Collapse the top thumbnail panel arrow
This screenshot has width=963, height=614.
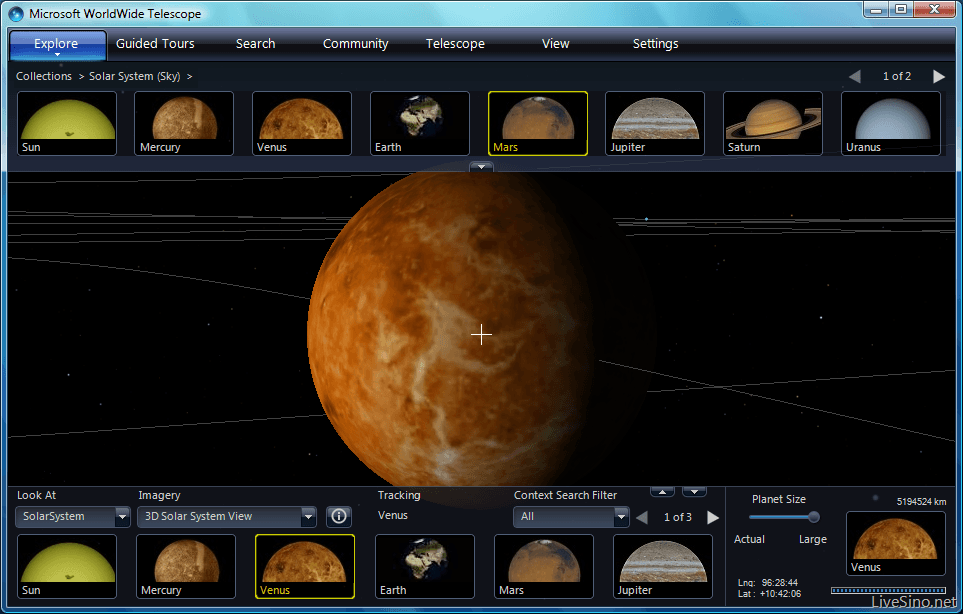click(482, 166)
